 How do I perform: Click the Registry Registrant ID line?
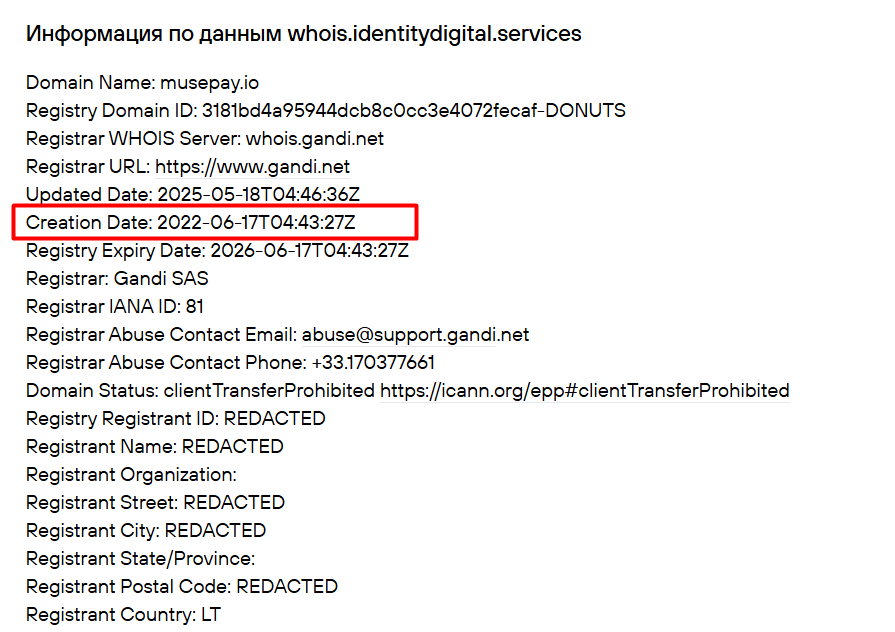click(175, 419)
